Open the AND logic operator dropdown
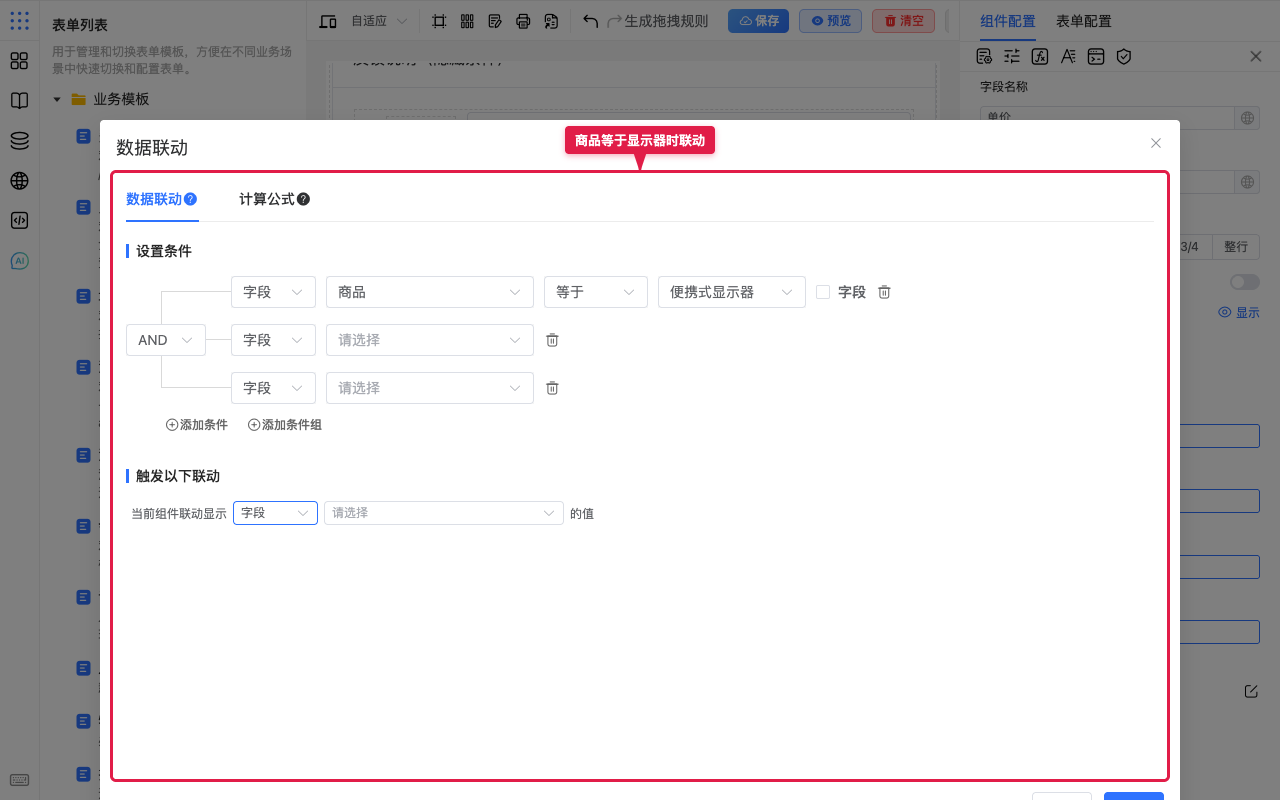The height and width of the screenshot is (800, 1280). coord(166,340)
